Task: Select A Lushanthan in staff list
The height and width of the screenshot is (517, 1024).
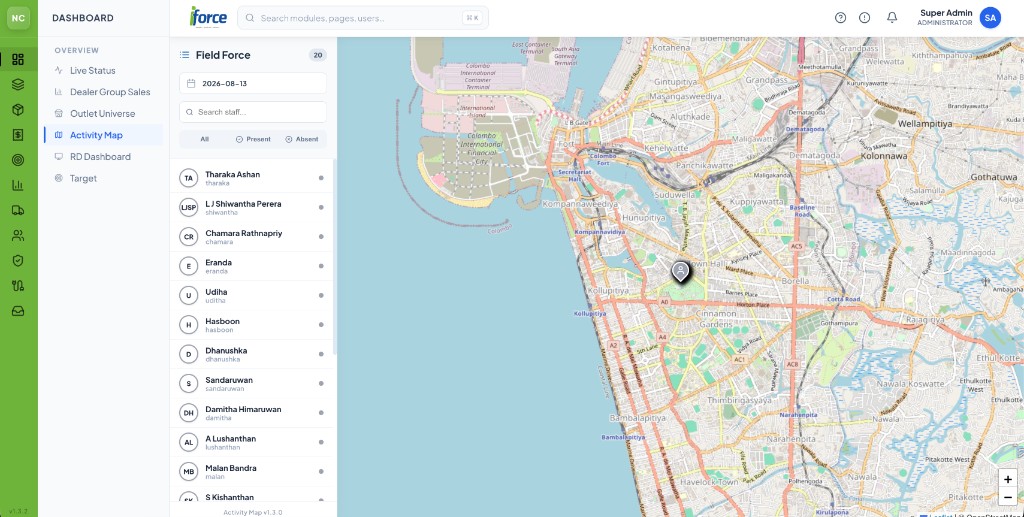Action: (251, 442)
